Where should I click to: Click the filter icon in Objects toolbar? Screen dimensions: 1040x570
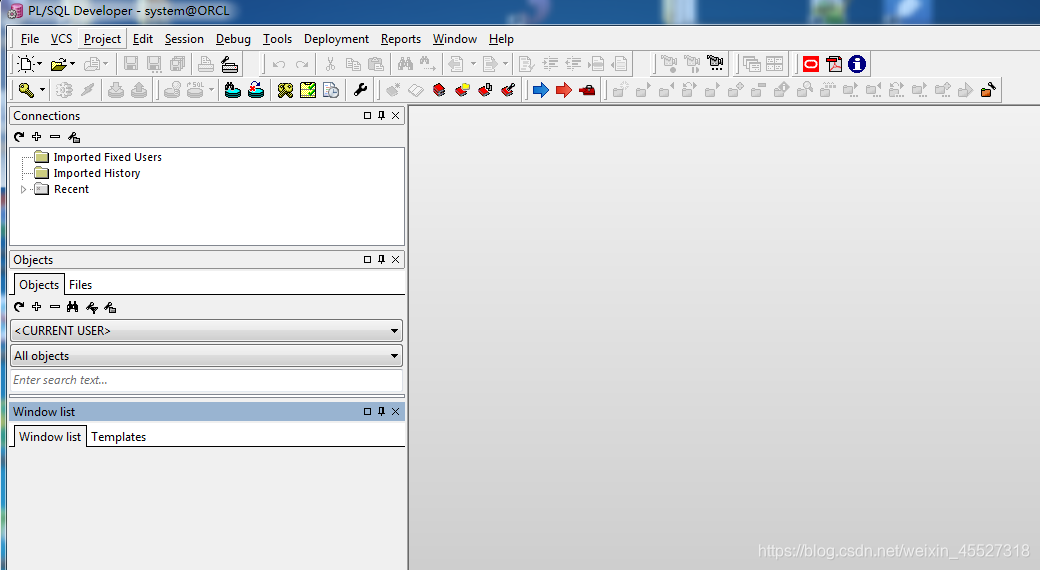pos(92,307)
